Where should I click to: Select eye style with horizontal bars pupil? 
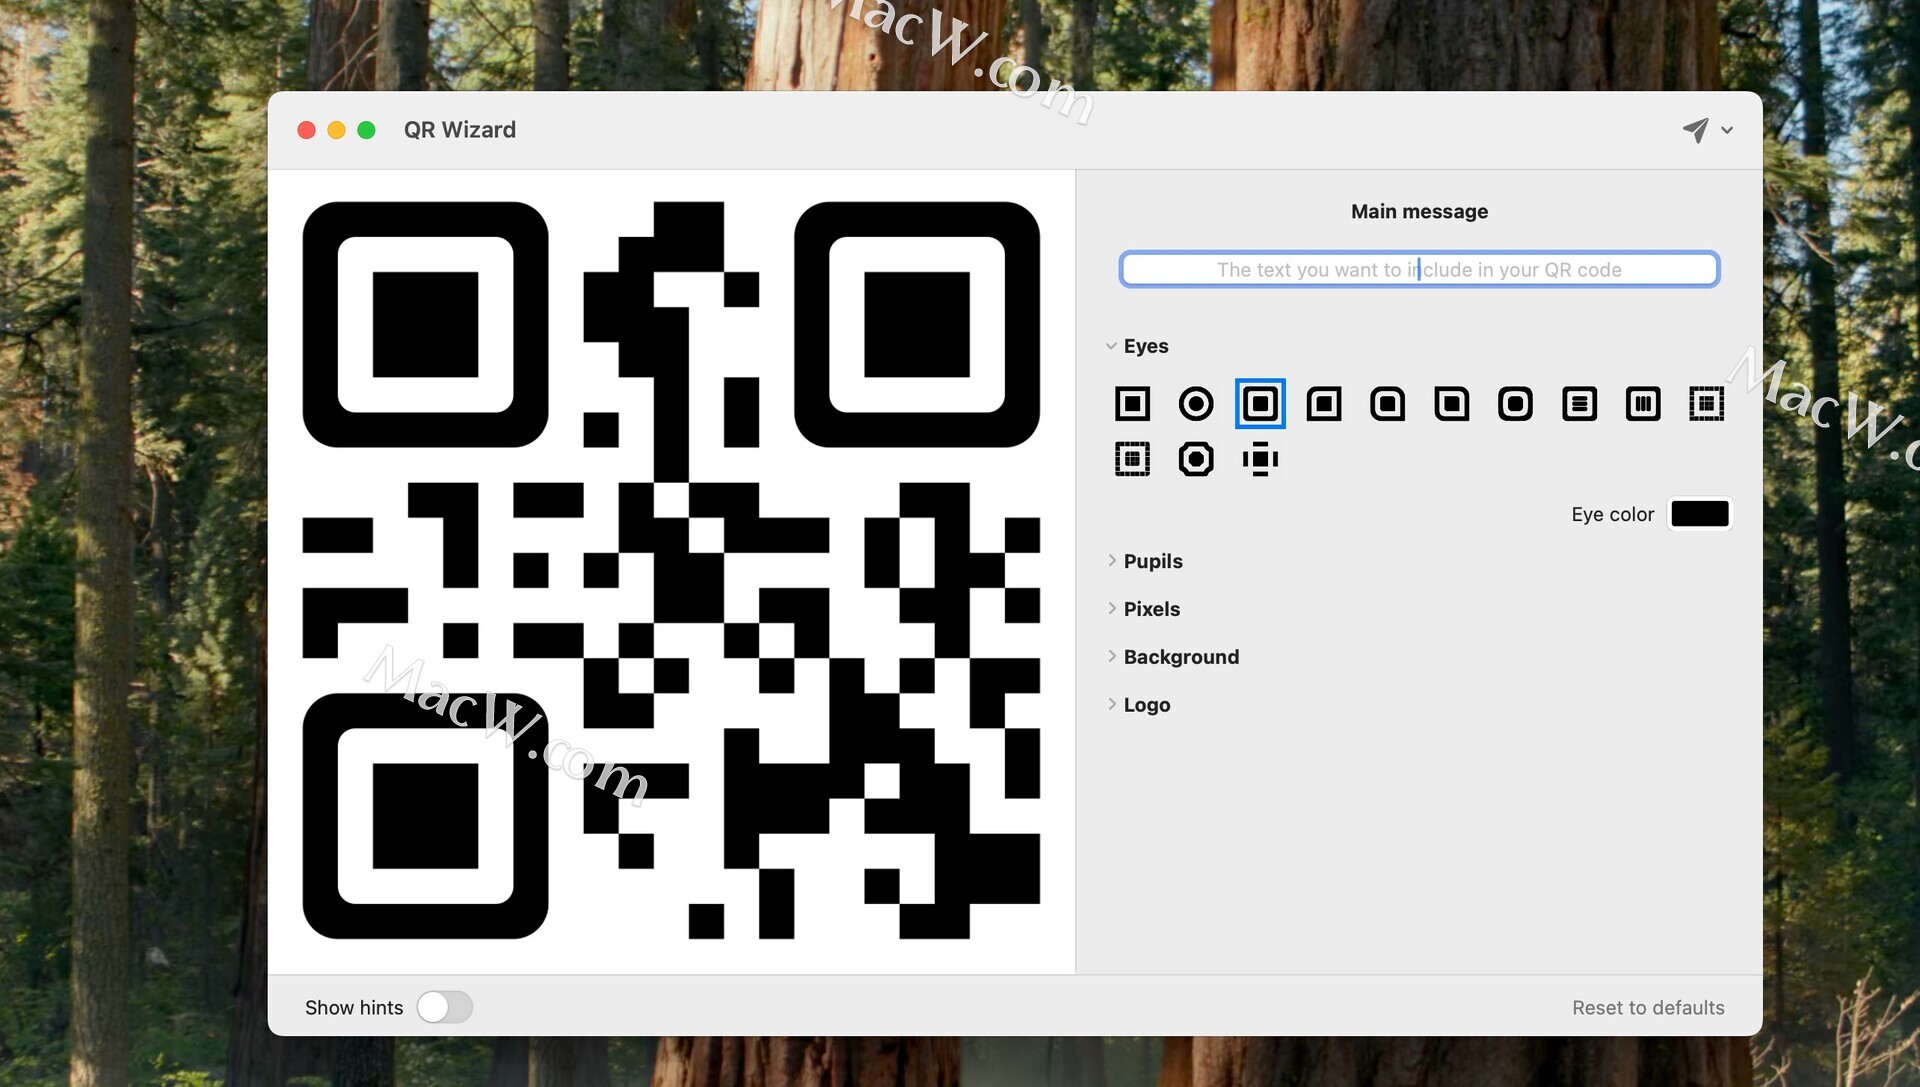1579,404
